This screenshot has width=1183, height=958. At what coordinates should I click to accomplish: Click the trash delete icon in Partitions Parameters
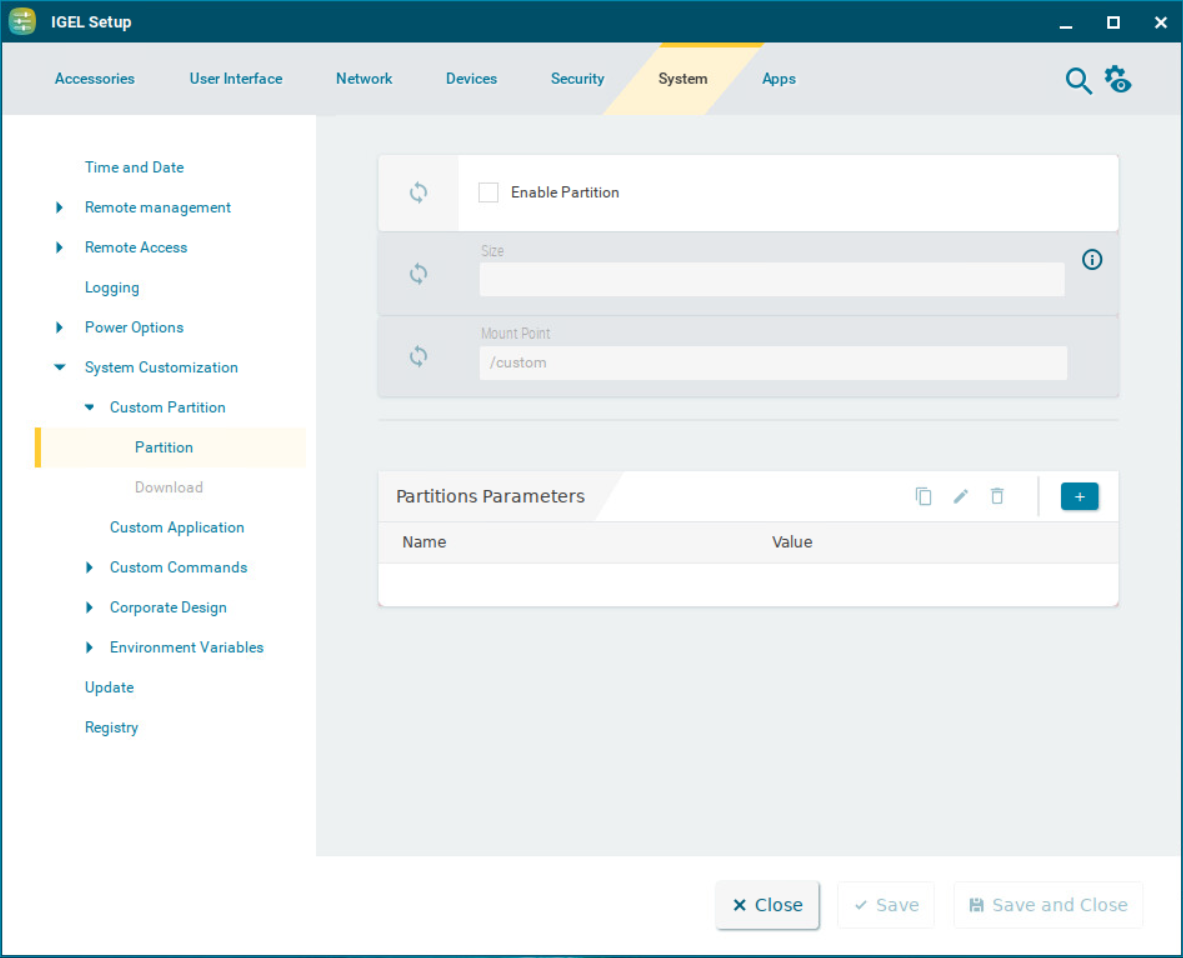(x=996, y=496)
